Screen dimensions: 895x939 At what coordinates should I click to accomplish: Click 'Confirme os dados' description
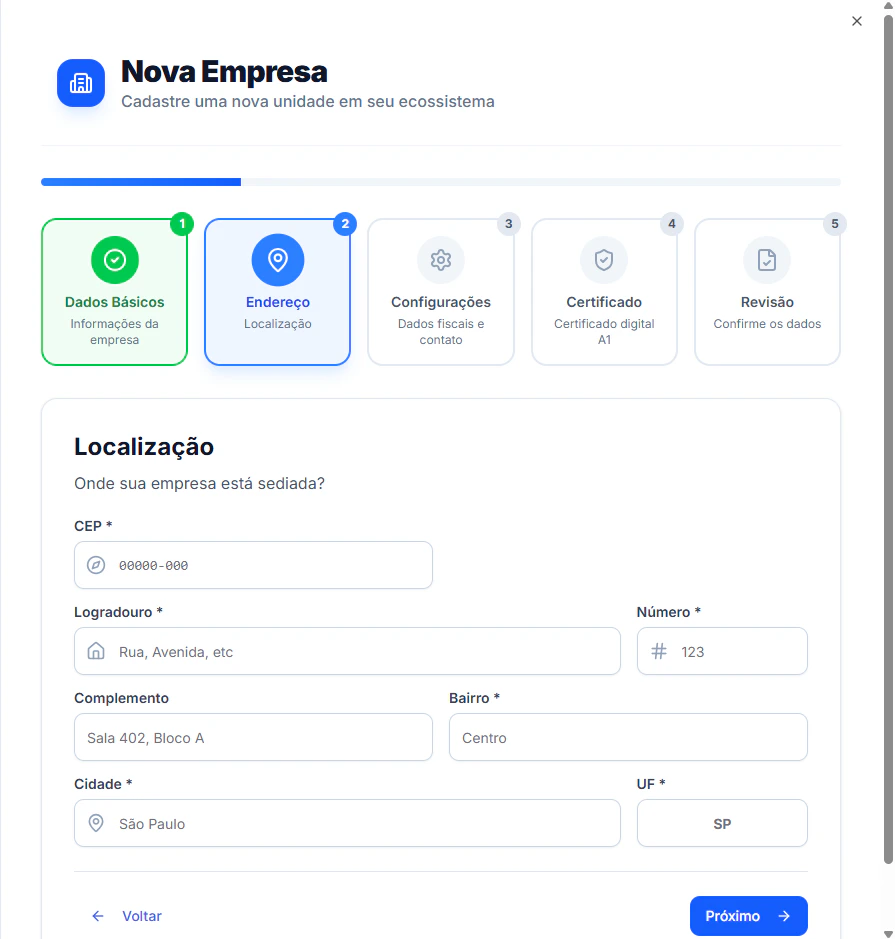click(x=767, y=324)
